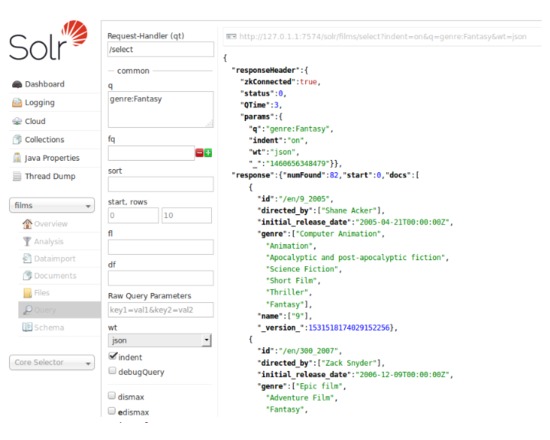Viewport: 550px width, 440px height.
Task: Open the Analysis page
Action: coord(49,241)
